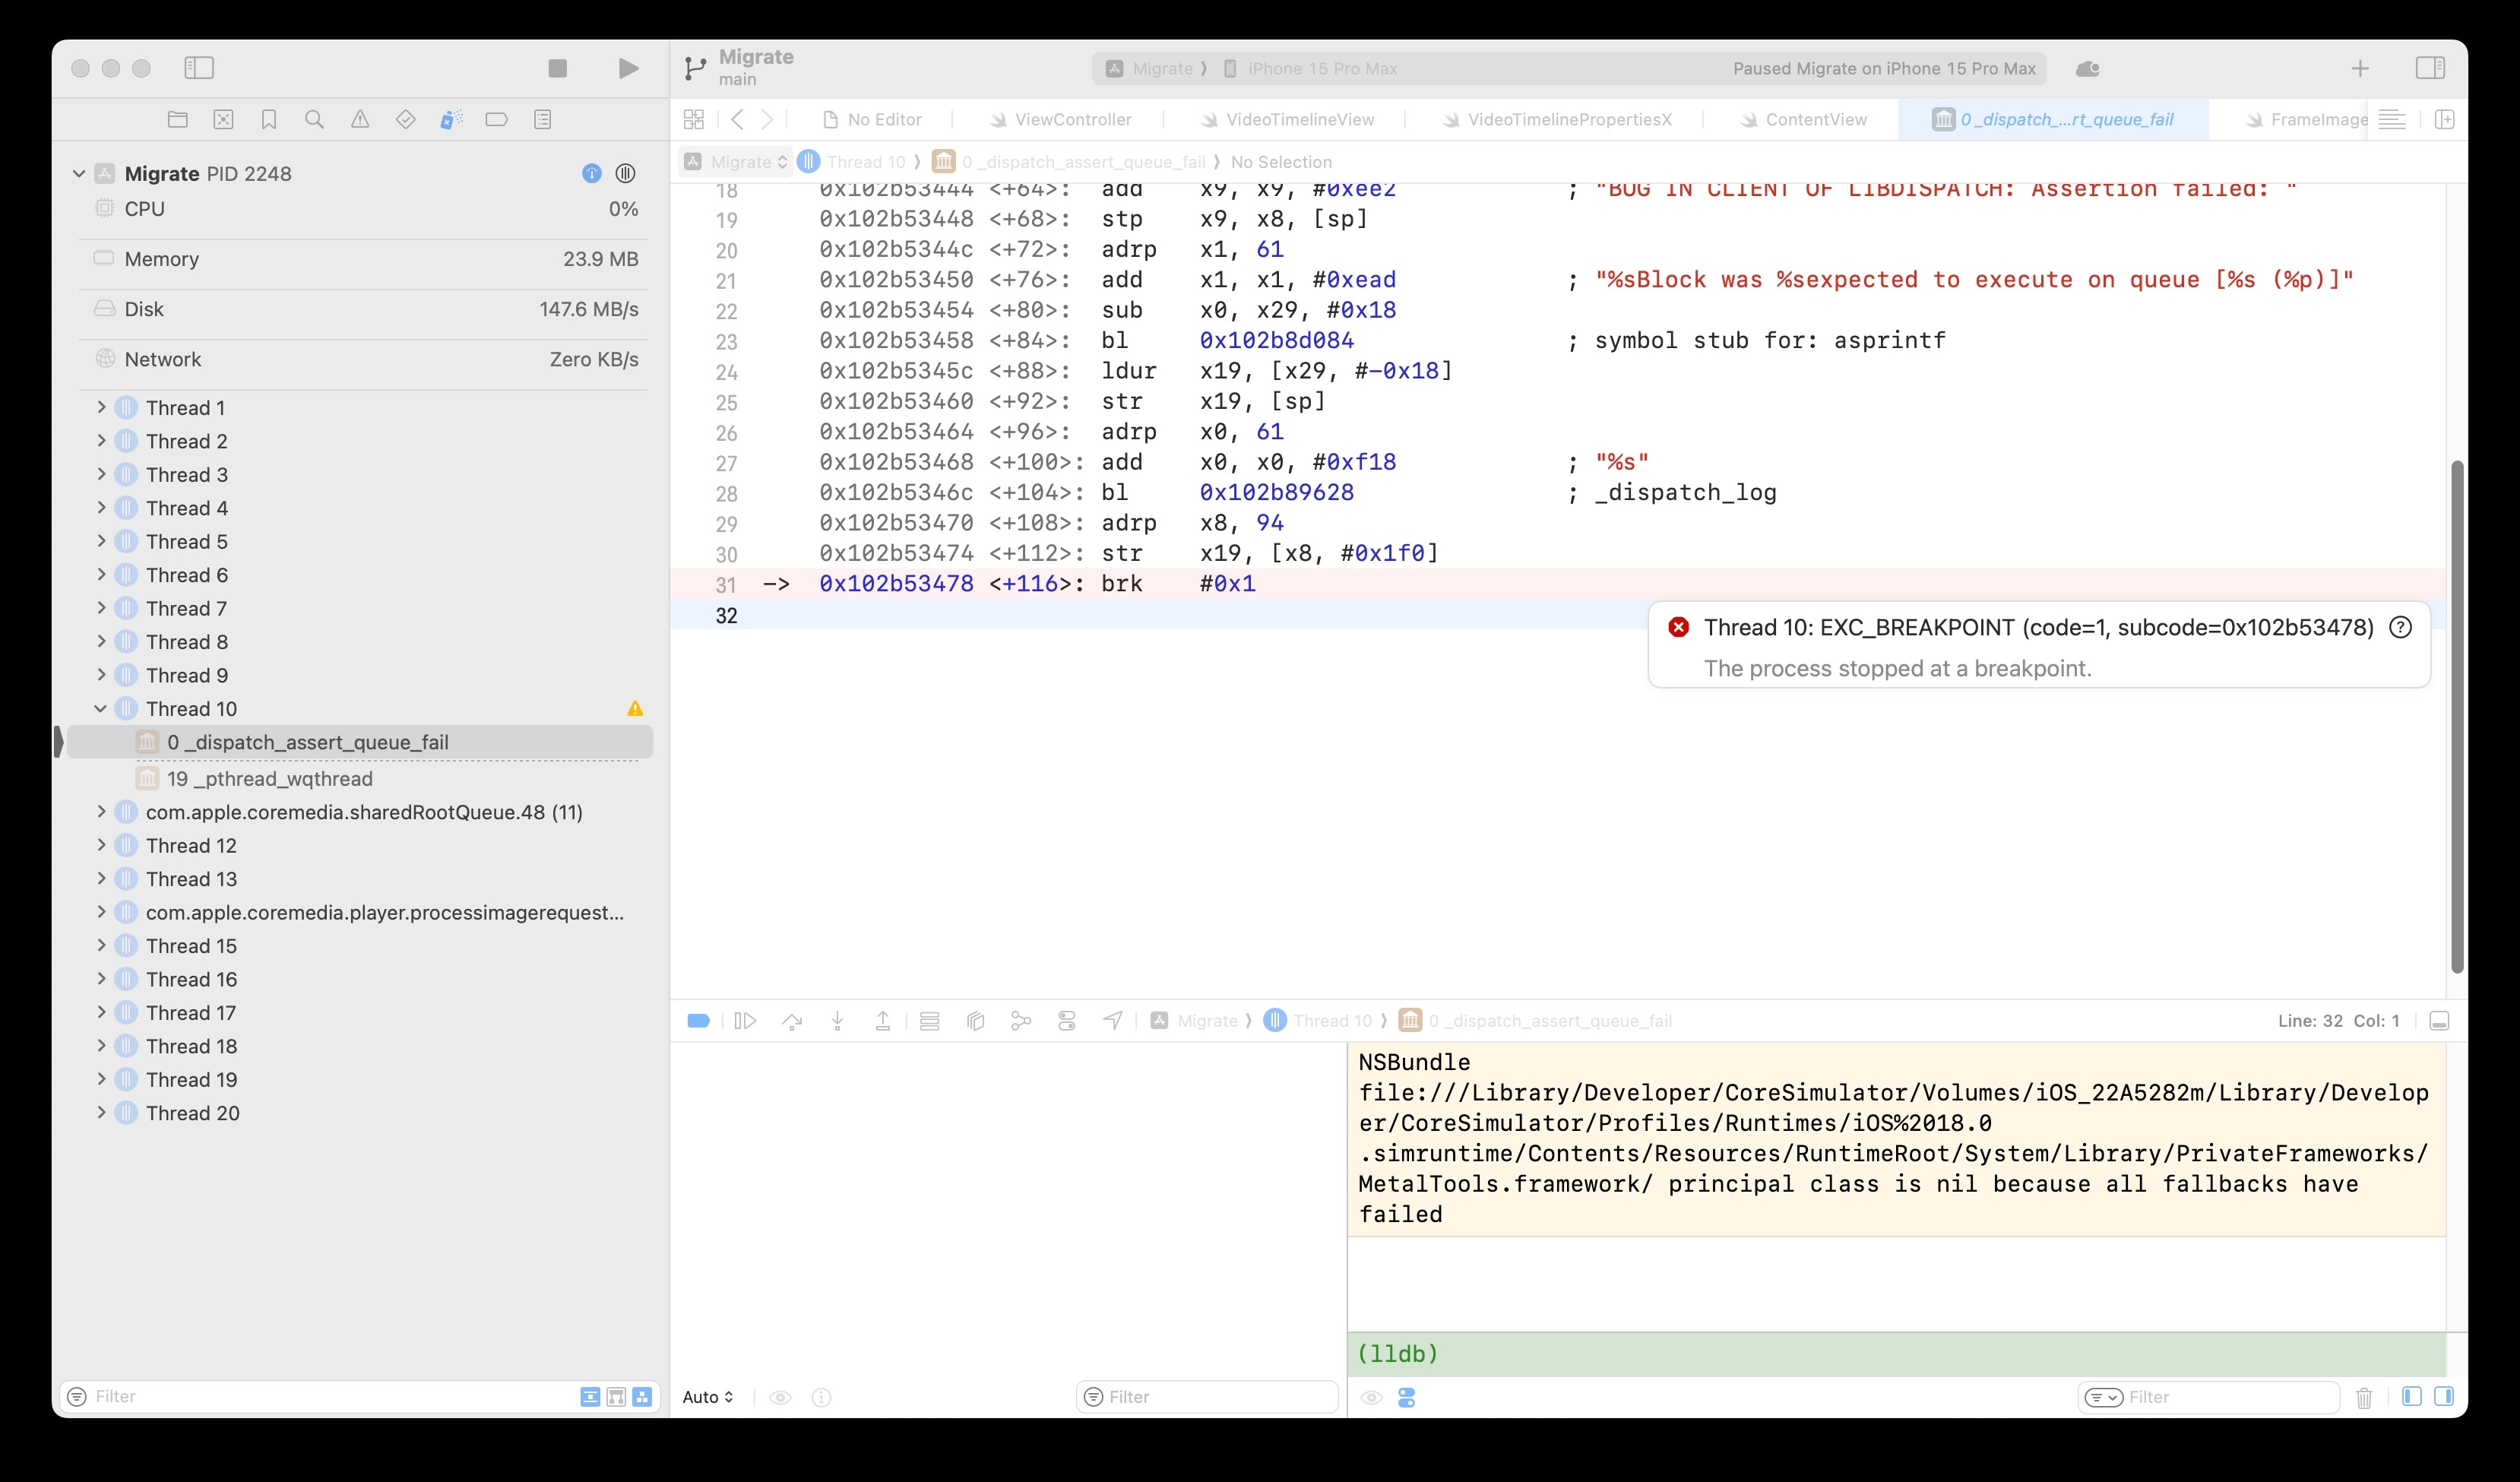Click the error help question mark icon
The width and height of the screenshot is (2520, 1482).
[x=2400, y=627]
